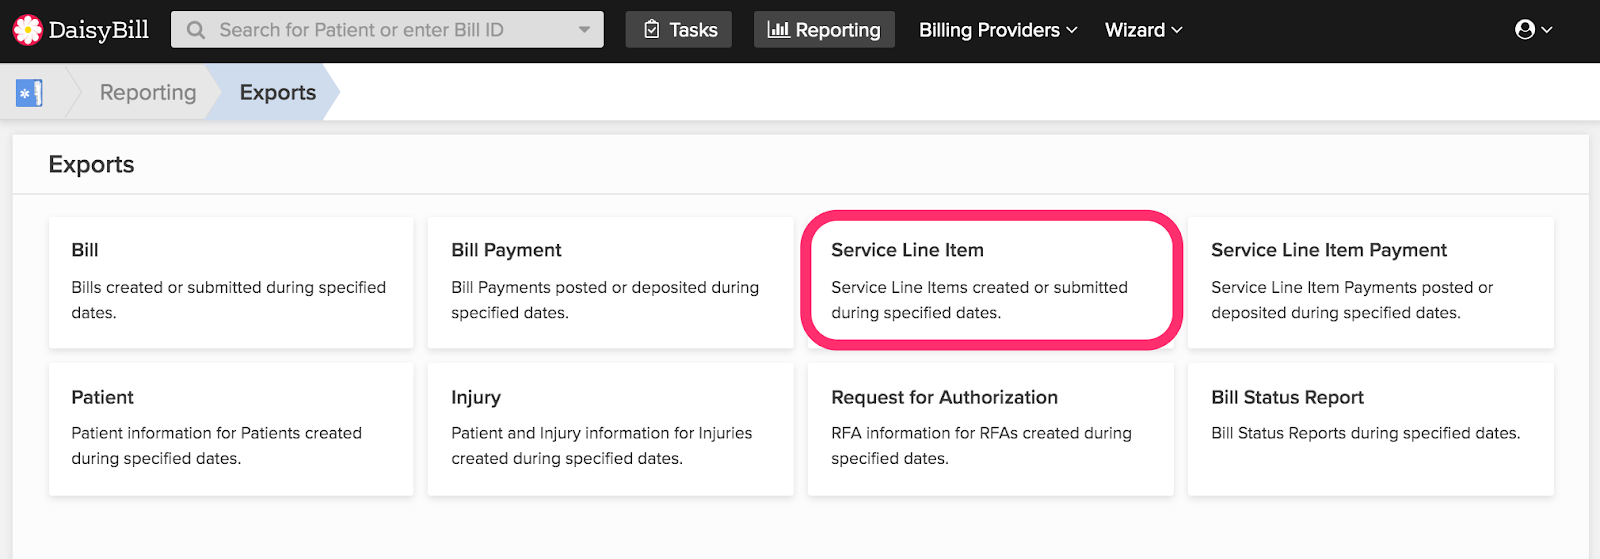This screenshot has width=1600, height=559.
Task: Open the Bill Status Report export
Action: click(1371, 429)
